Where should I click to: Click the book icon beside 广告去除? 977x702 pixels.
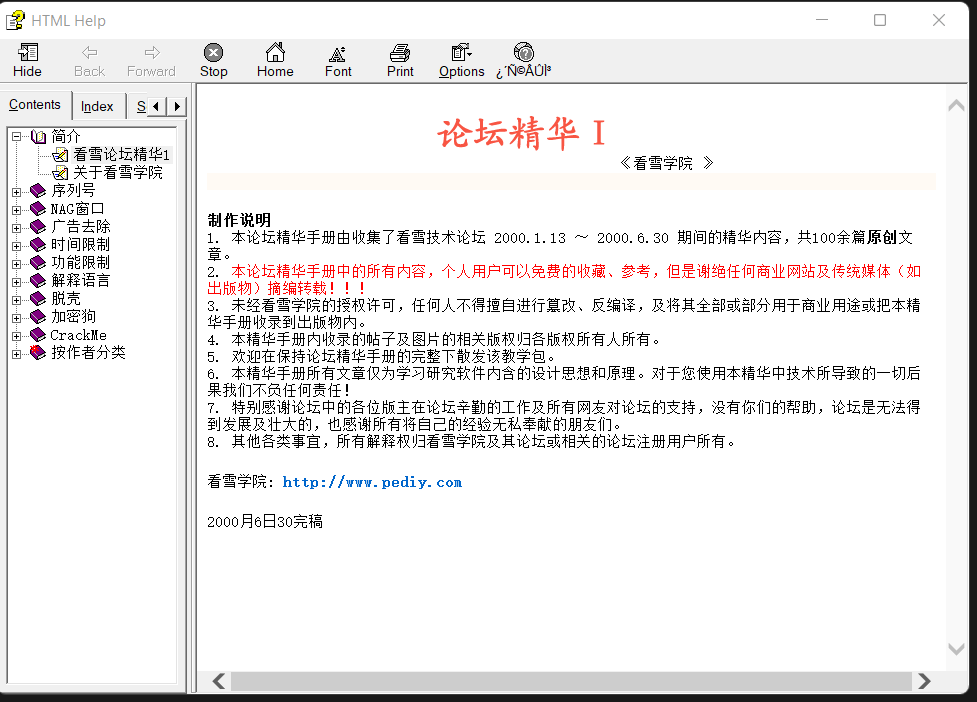(38, 227)
